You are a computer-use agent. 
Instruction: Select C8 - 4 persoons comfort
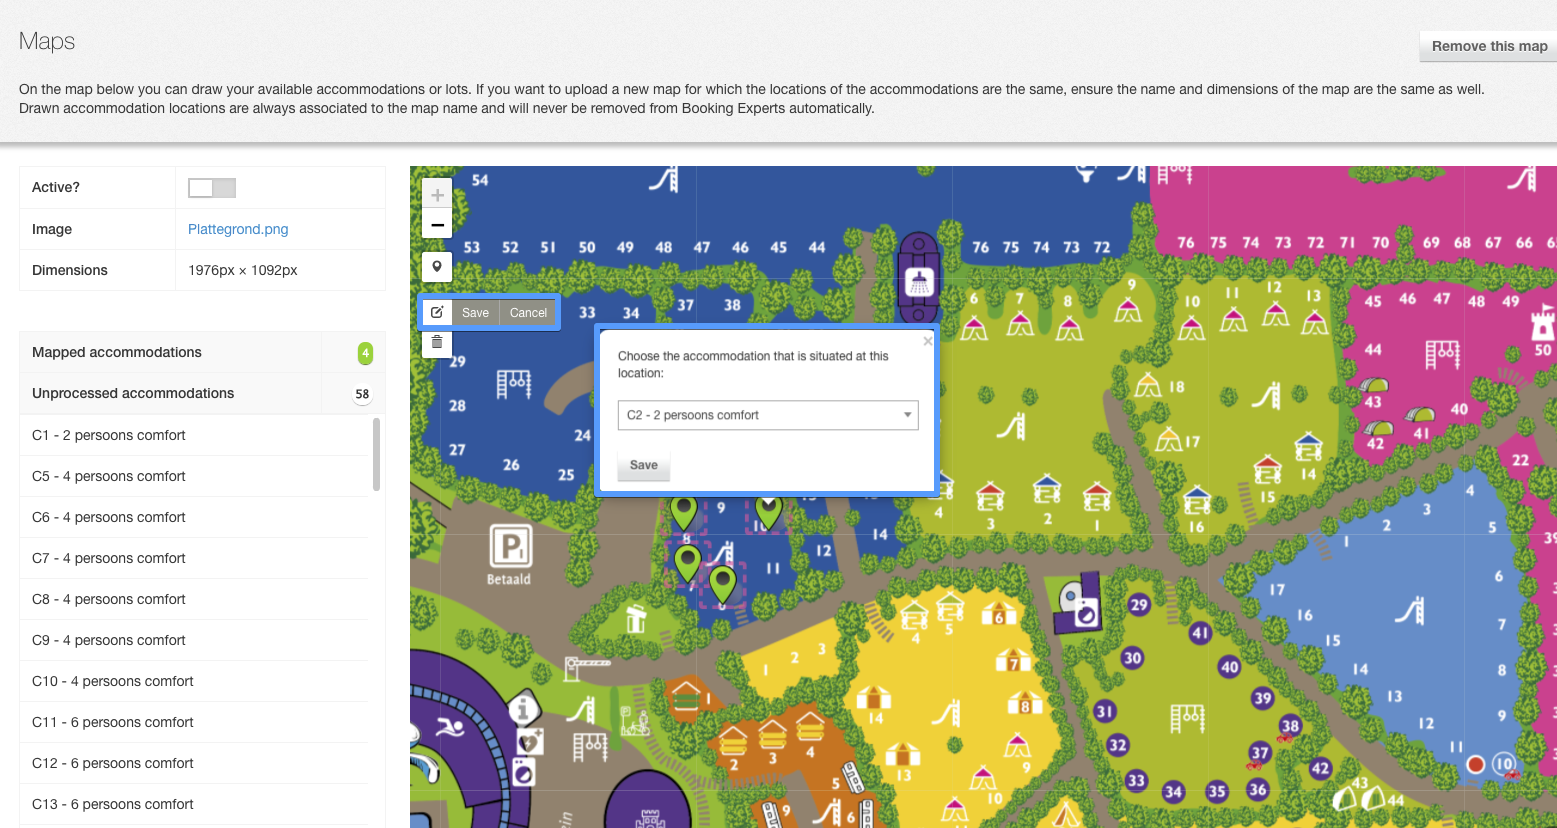click(x=196, y=599)
